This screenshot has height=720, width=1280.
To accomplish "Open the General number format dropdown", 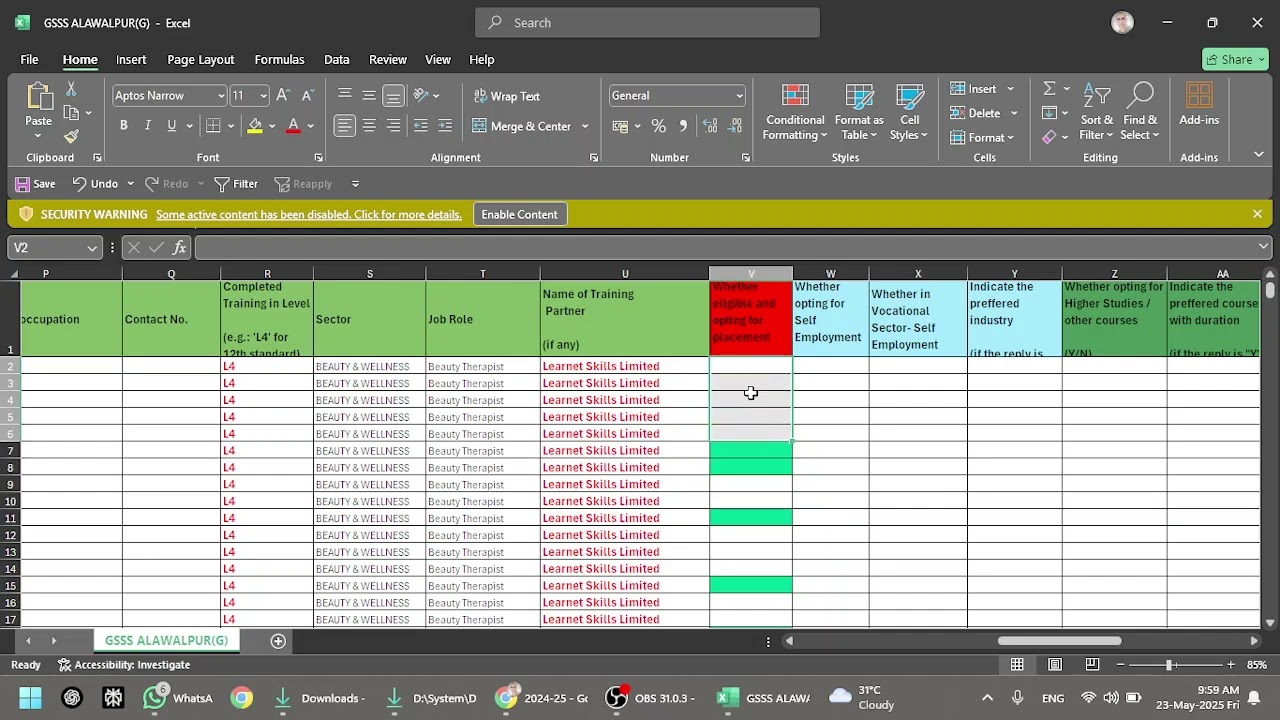I will tap(739, 96).
